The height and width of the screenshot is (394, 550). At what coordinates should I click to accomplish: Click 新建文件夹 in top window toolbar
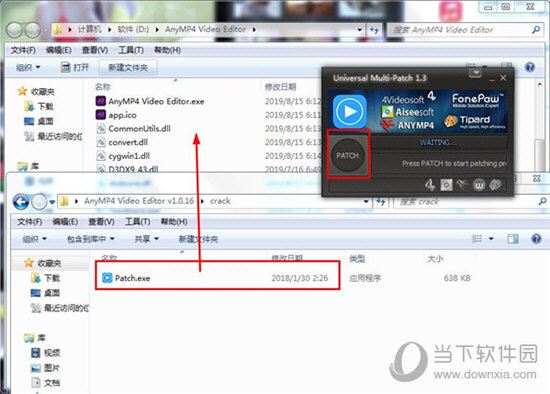click(x=128, y=67)
